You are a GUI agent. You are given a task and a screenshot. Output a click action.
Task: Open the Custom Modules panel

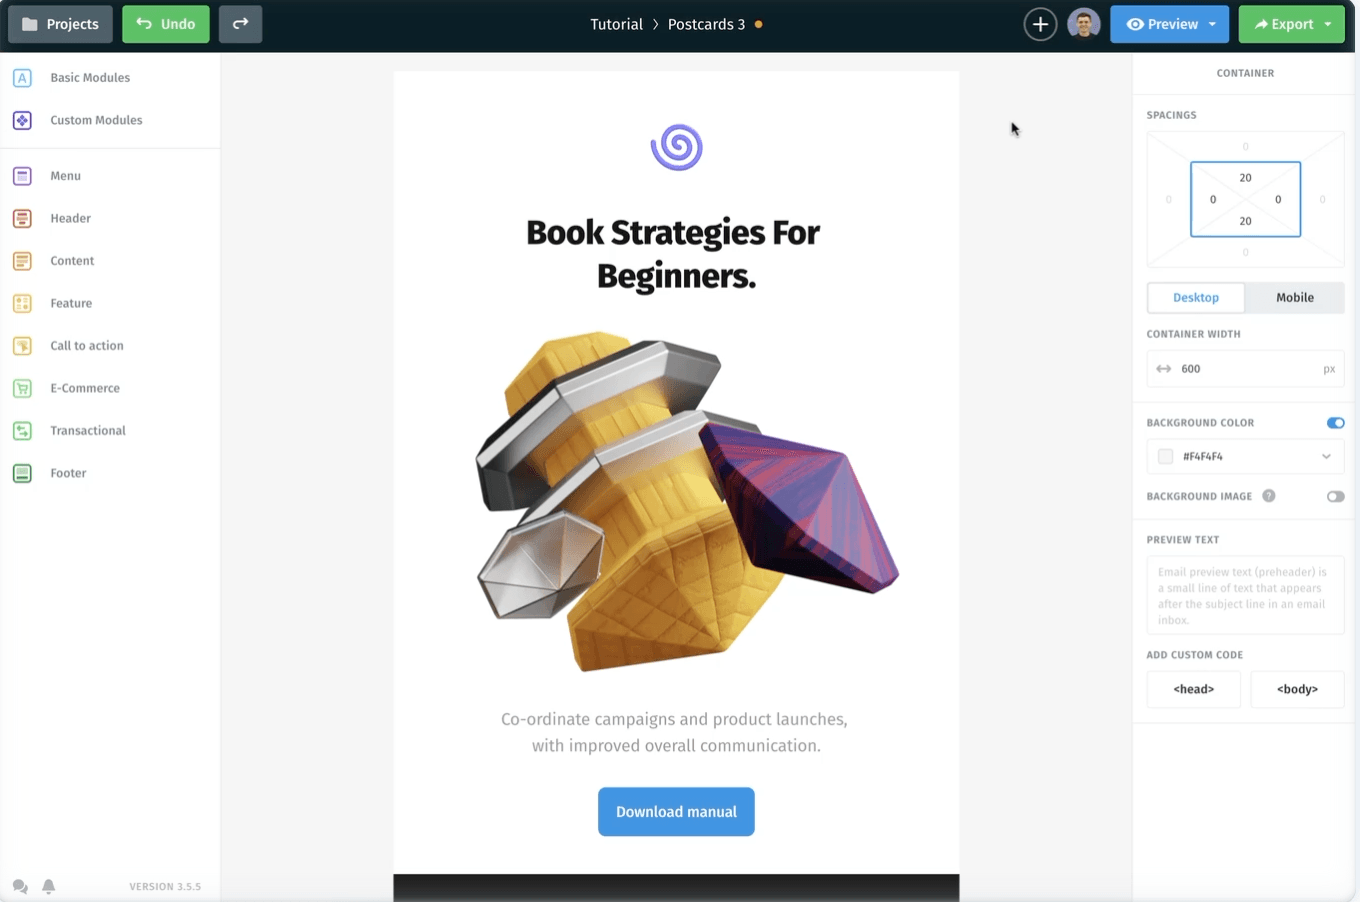[95, 120]
